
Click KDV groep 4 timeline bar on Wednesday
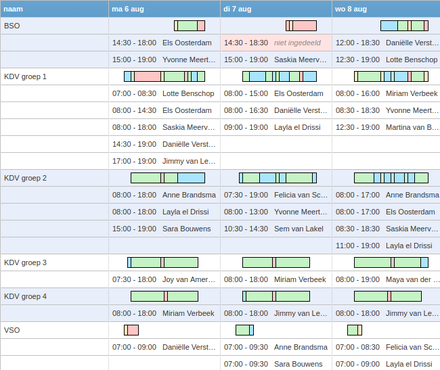pyautogui.click(x=388, y=296)
